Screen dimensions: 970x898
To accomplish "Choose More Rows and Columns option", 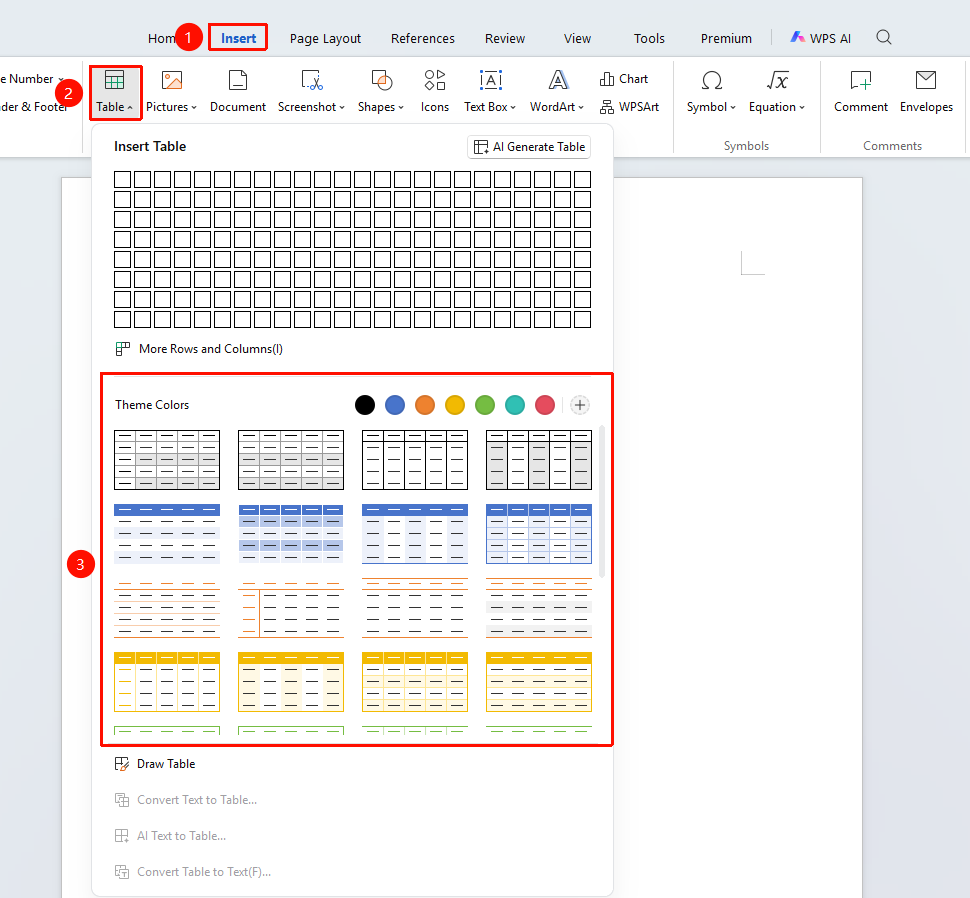I will point(199,349).
